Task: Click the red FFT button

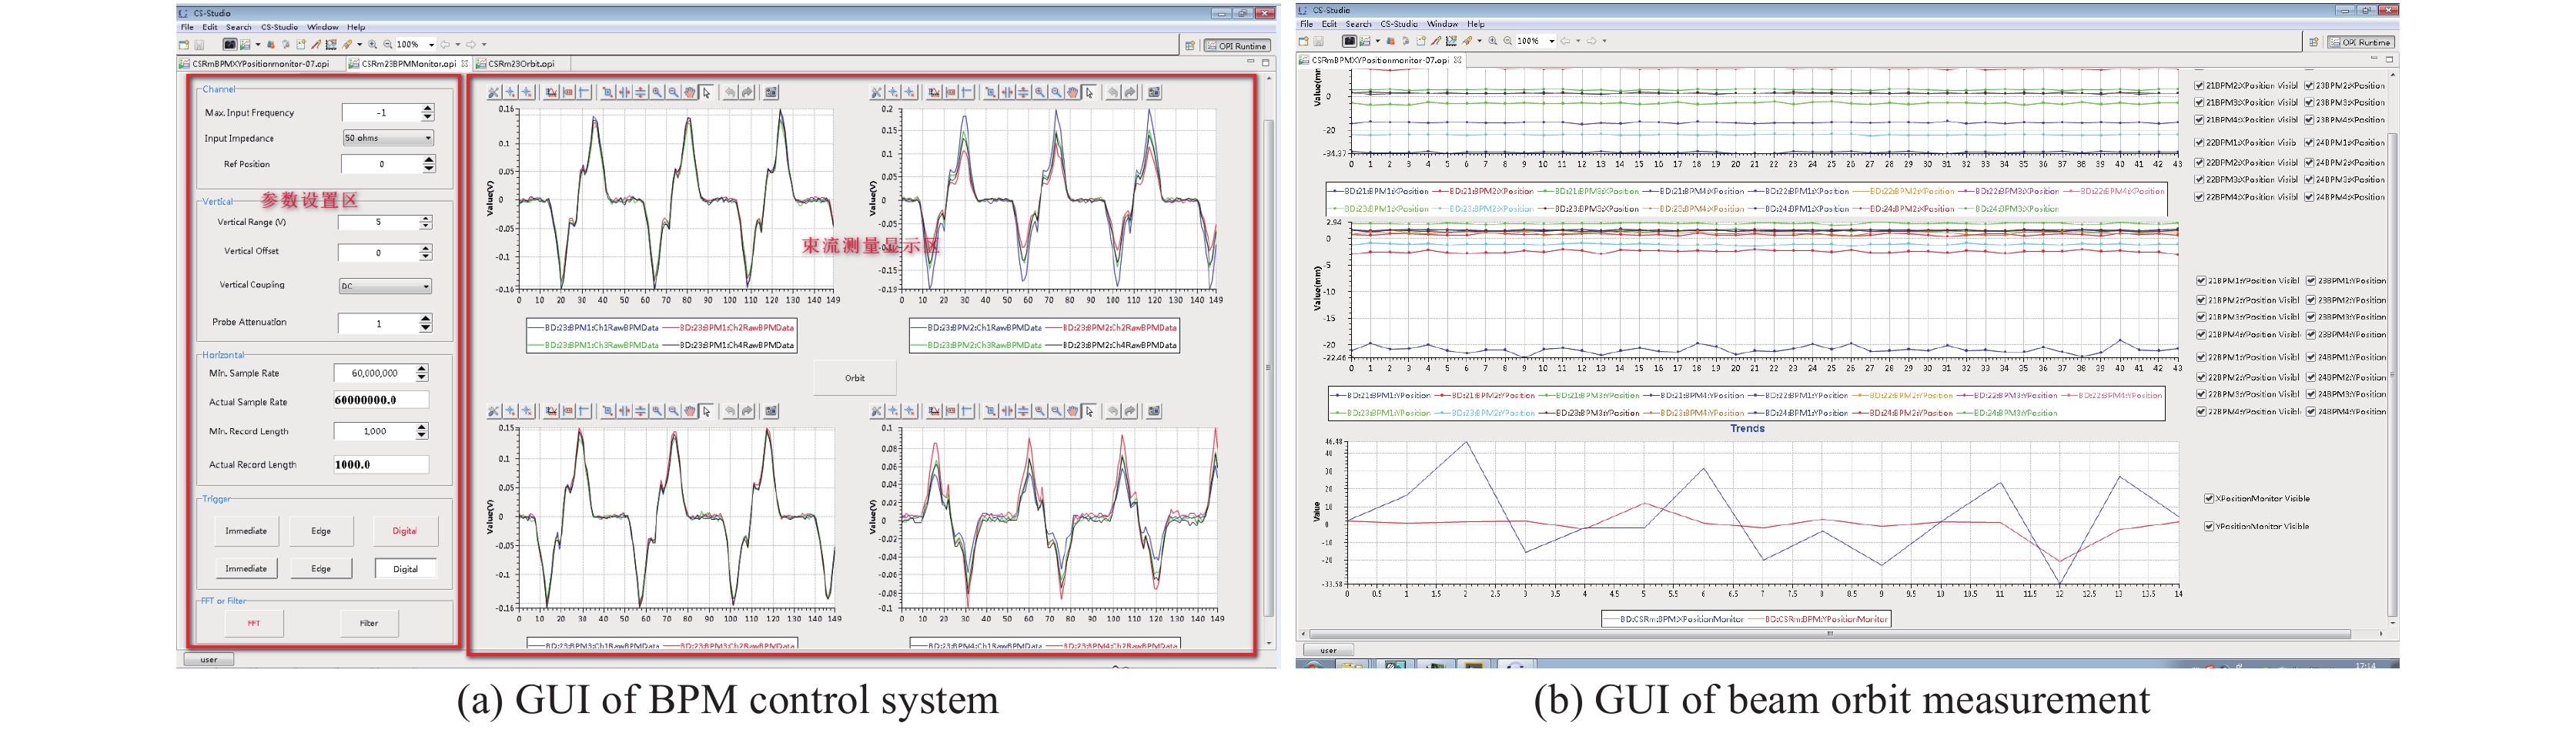Action: coord(254,623)
